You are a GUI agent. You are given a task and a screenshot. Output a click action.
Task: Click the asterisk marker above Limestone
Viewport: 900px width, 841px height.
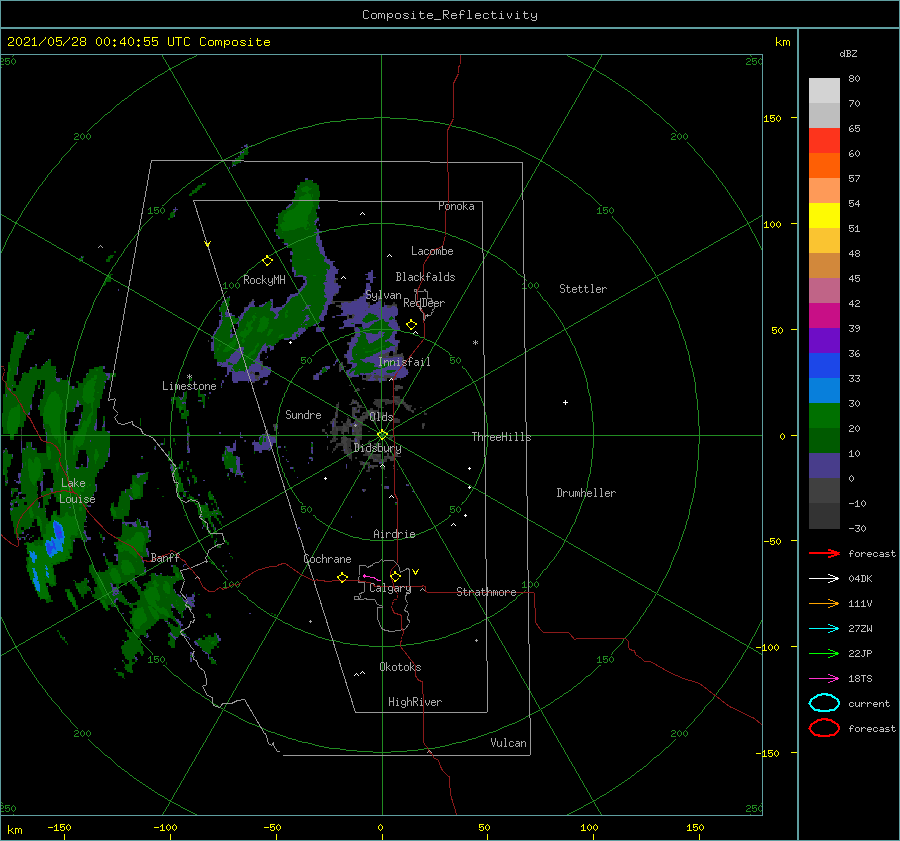point(189,377)
